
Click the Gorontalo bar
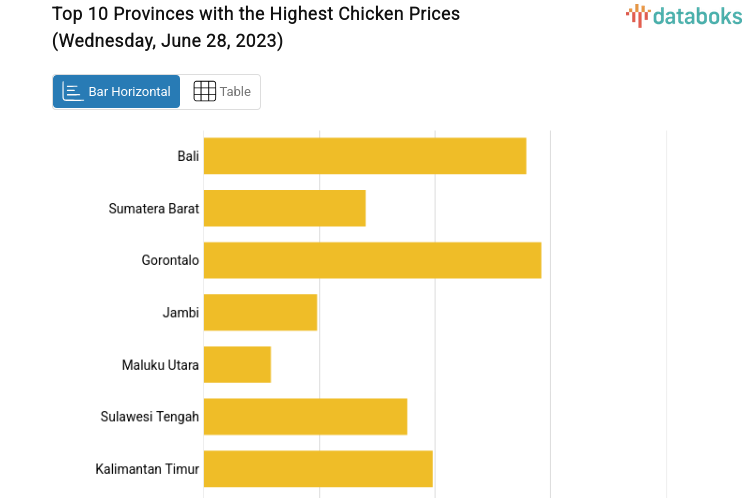pos(372,260)
